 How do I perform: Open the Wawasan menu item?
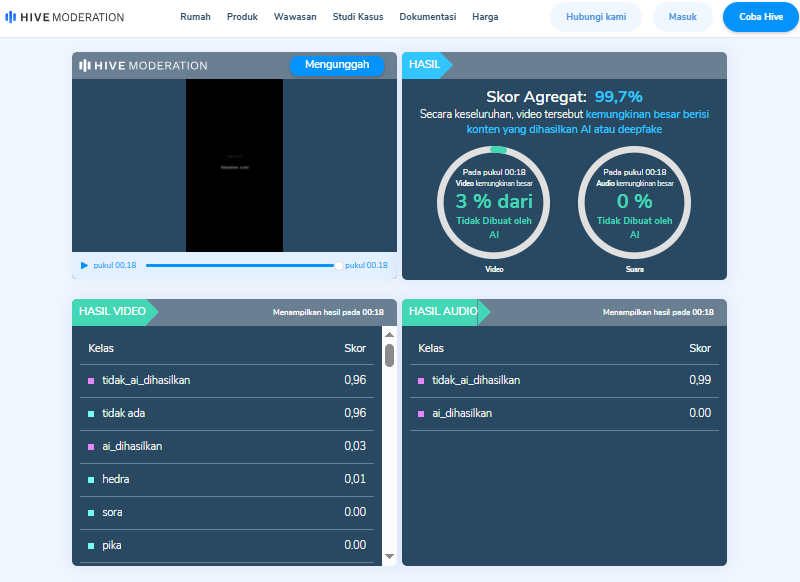295,17
